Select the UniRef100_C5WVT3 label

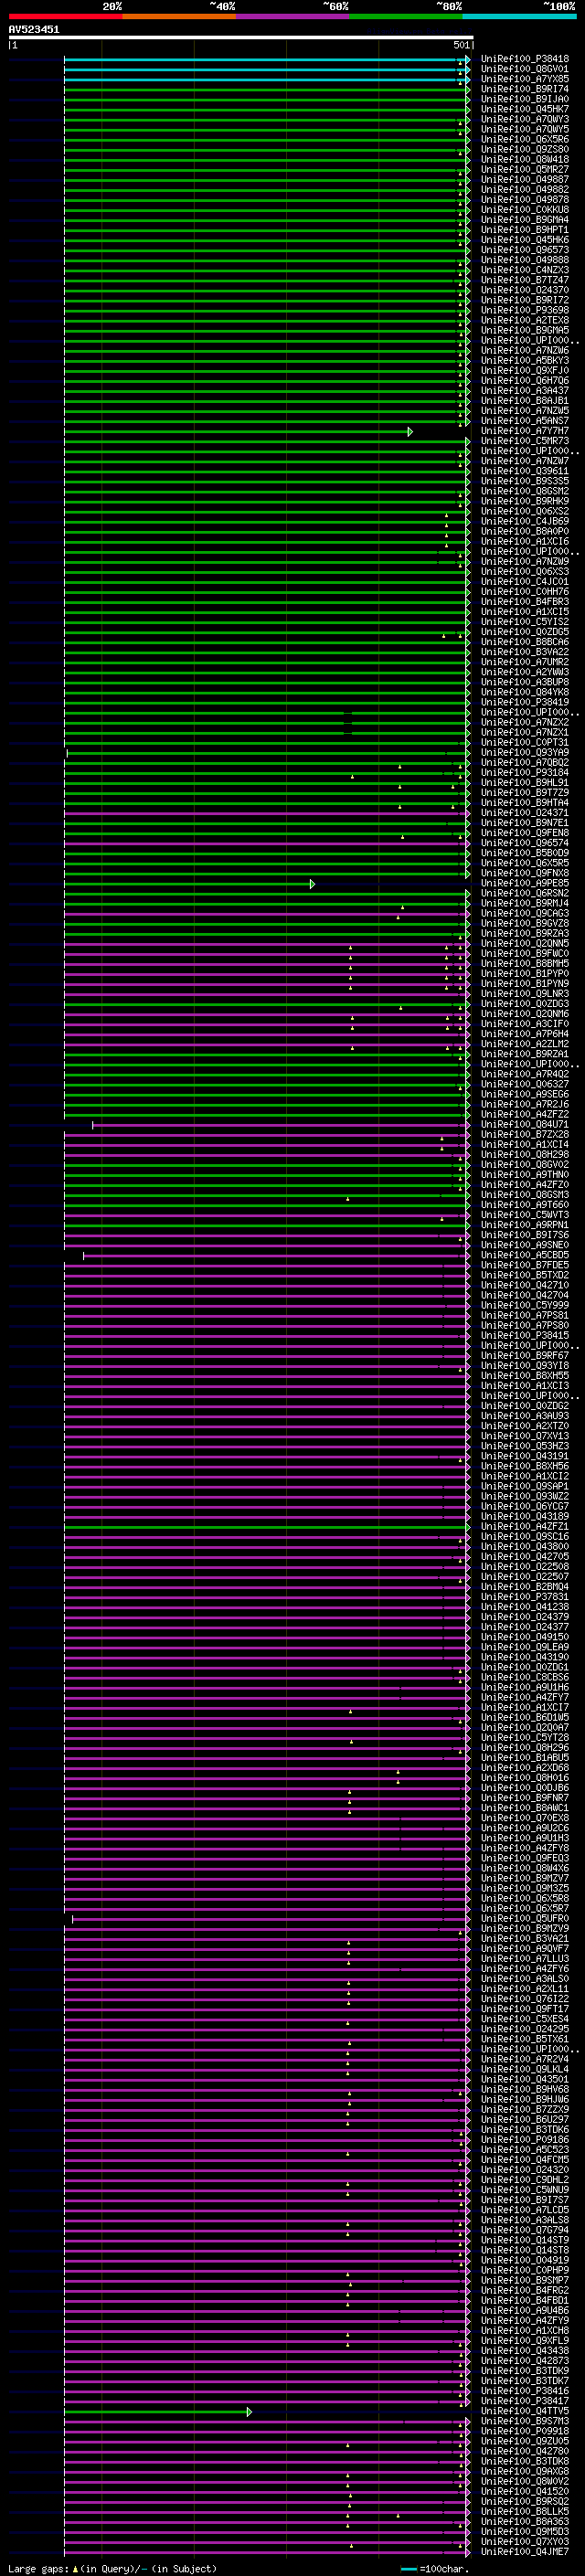(x=525, y=1215)
